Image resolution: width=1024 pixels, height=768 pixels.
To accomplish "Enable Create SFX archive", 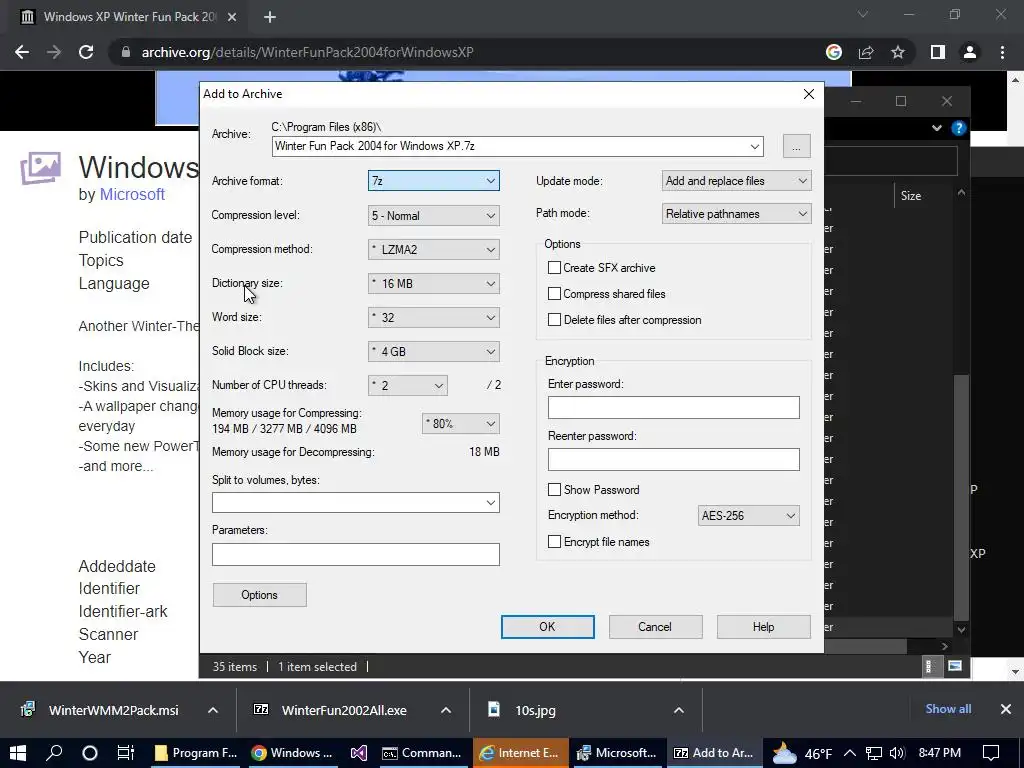I will (x=554, y=268).
